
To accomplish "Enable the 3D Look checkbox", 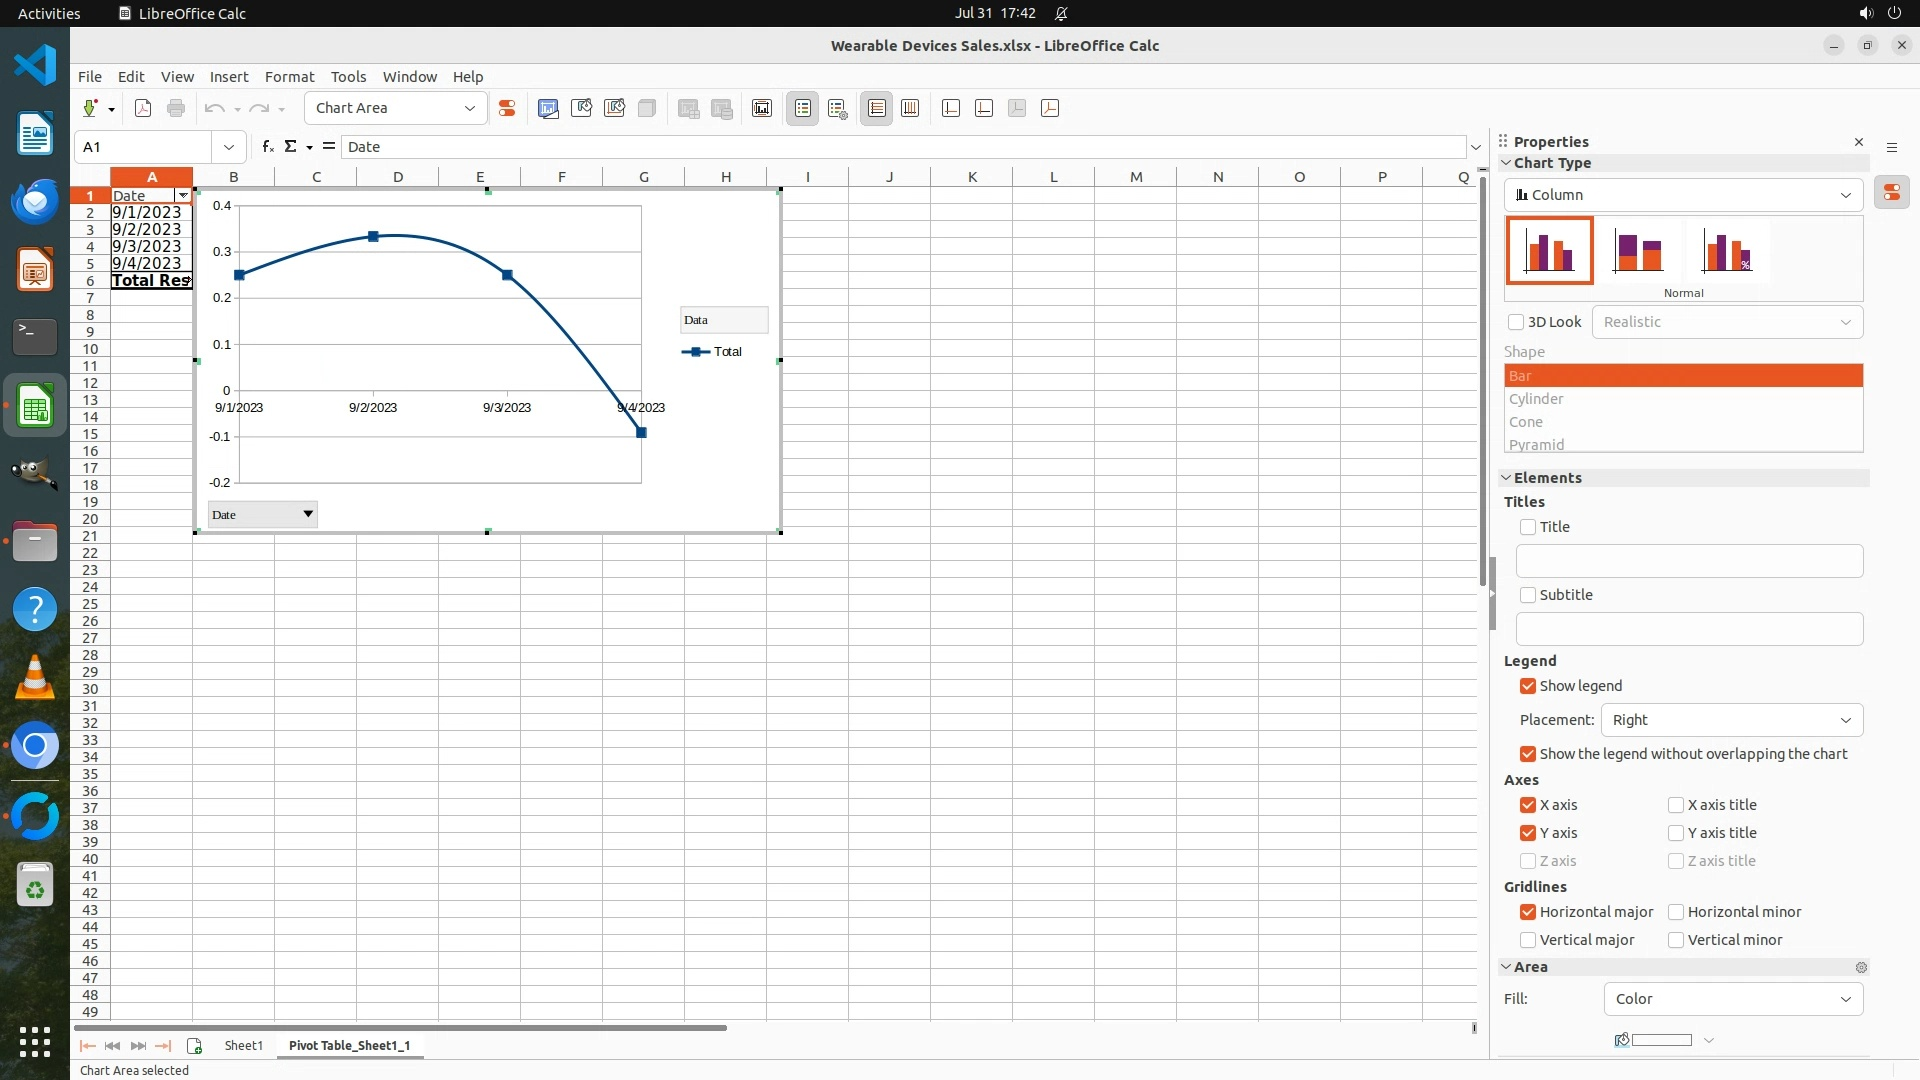I will click(x=1516, y=322).
